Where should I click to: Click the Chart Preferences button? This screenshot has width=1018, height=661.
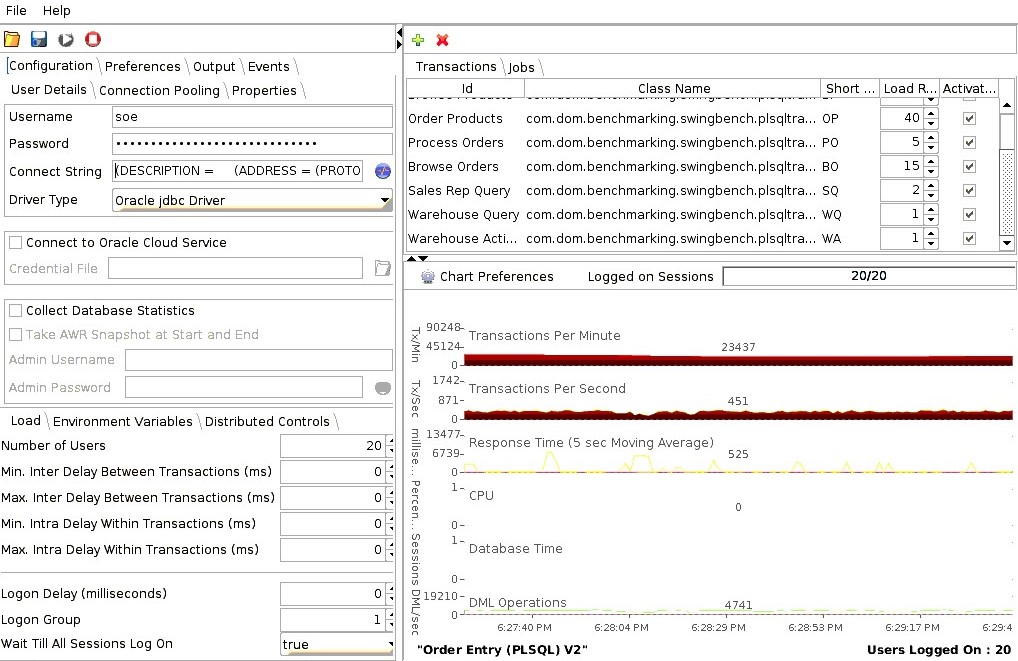[x=487, y=277]
